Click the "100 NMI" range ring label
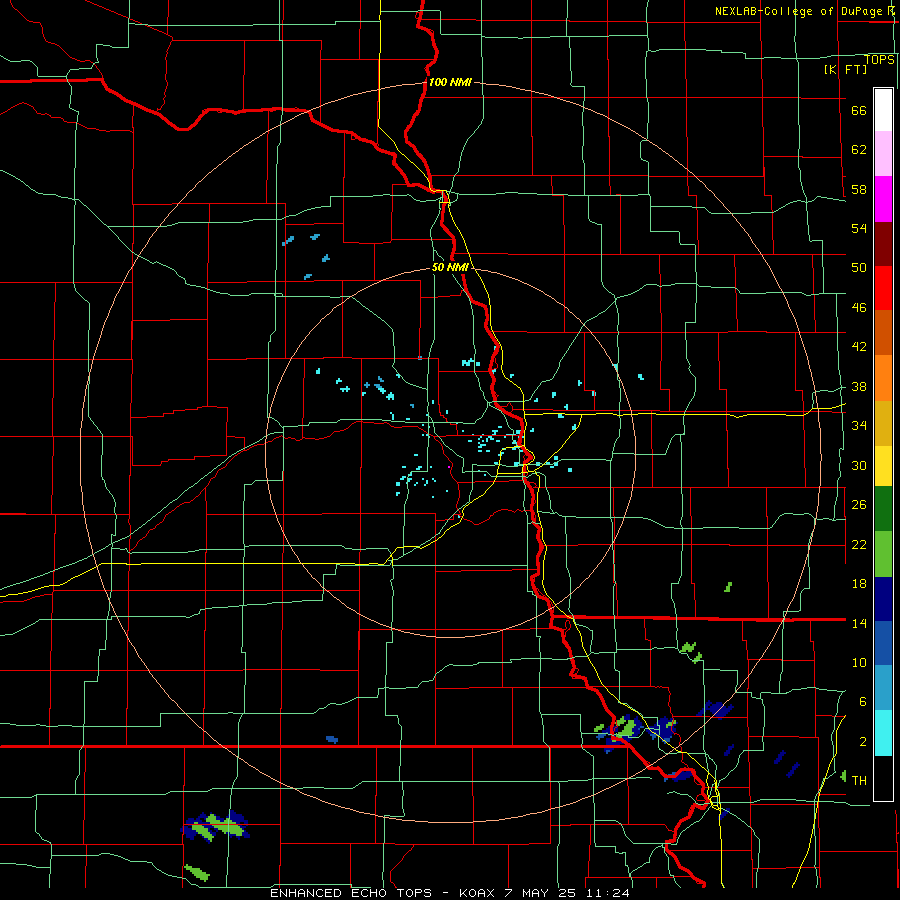The image size is (900, 900). click(x=450, y=82)
